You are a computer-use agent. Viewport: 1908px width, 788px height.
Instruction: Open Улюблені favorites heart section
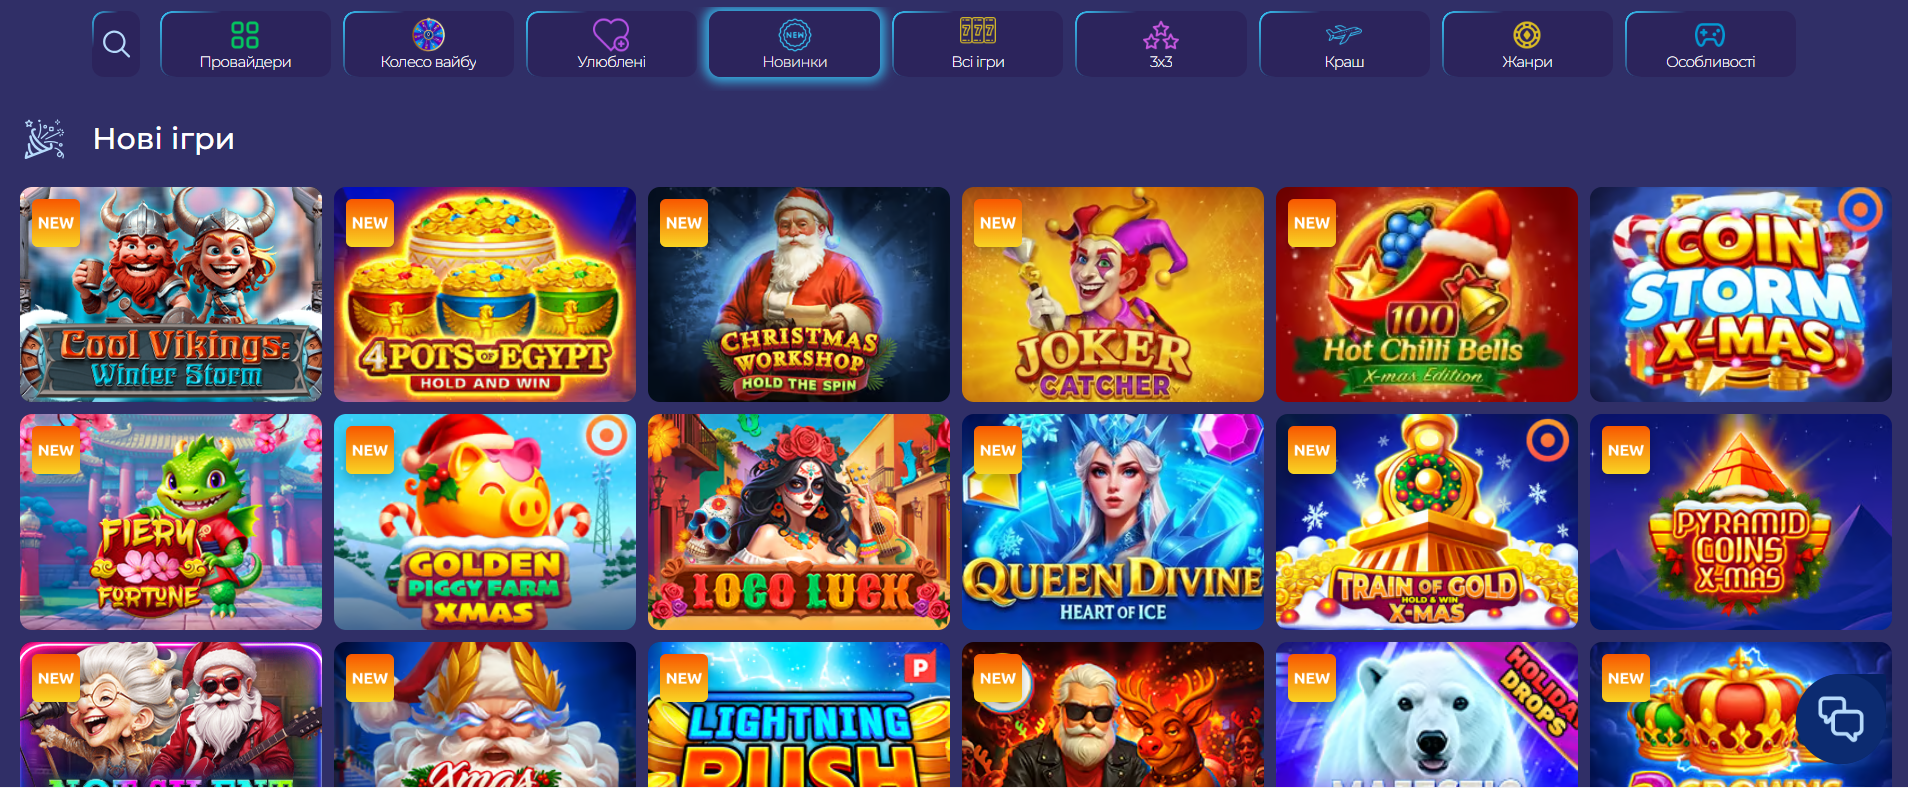pos(611,44)
